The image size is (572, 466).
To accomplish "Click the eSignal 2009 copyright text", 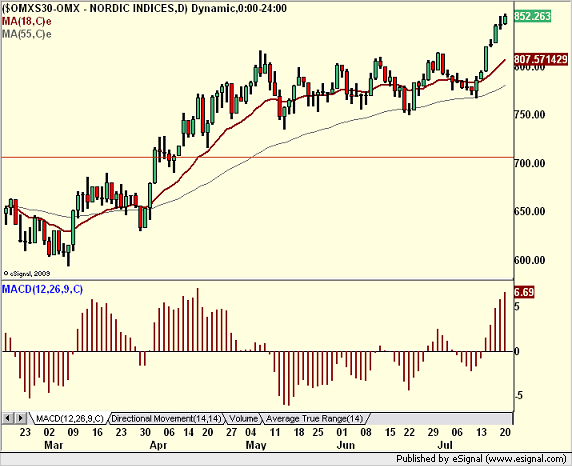I will (x=27, y=273).
